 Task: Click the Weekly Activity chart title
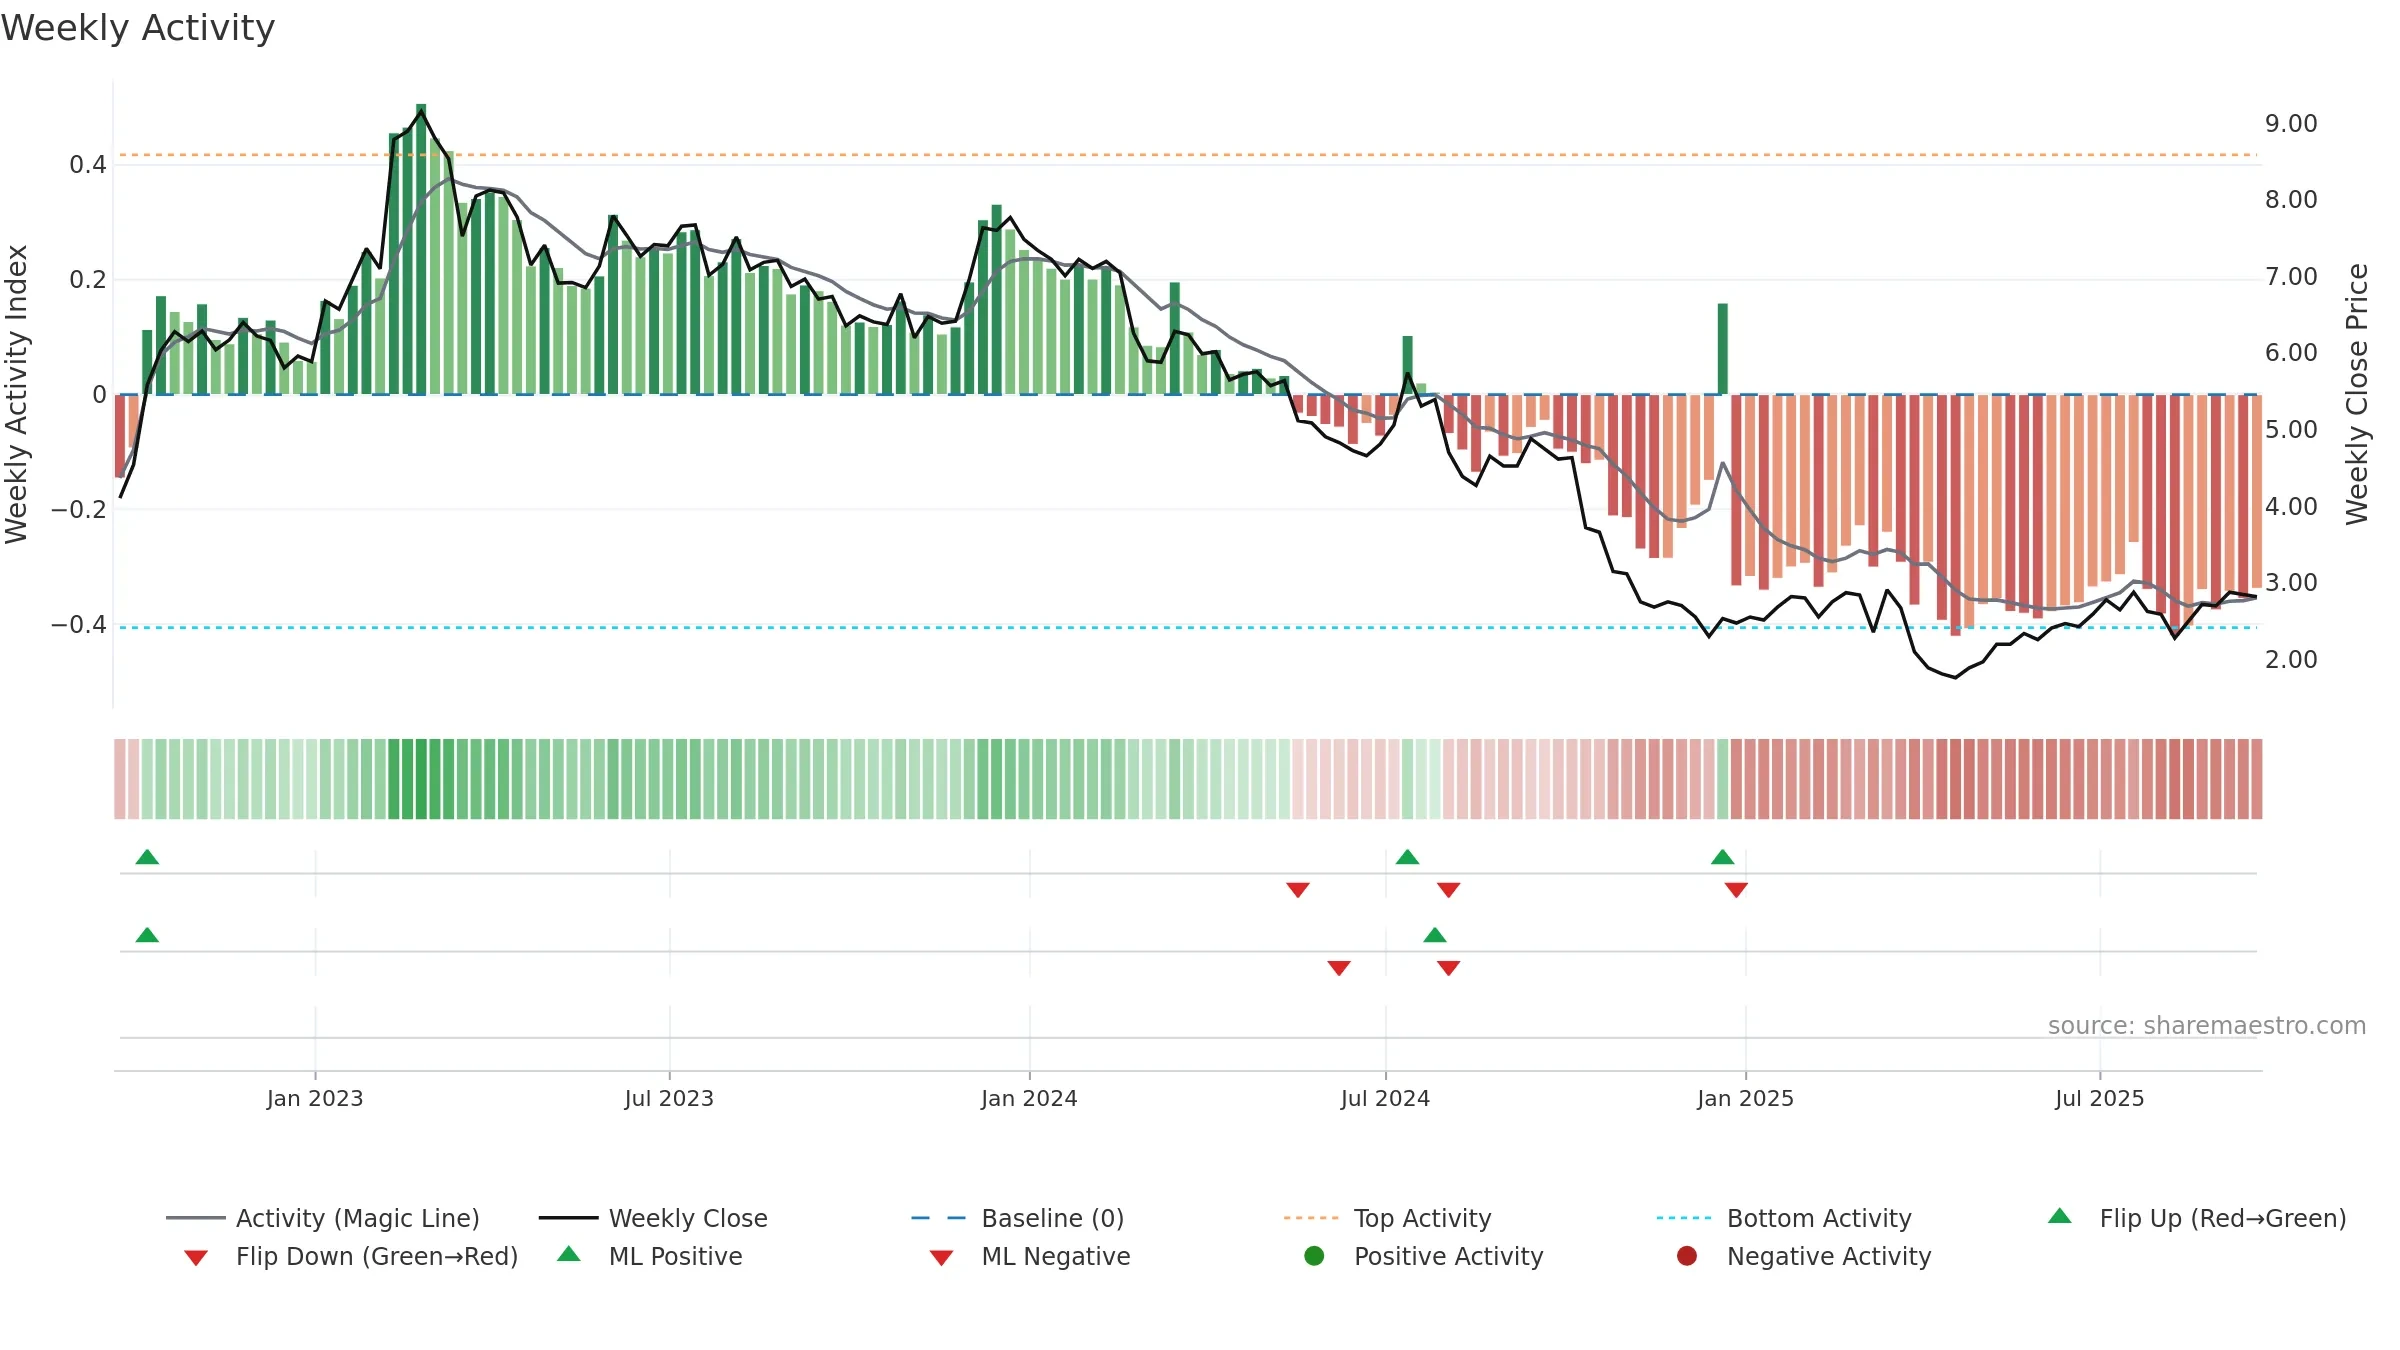[138, 28]
